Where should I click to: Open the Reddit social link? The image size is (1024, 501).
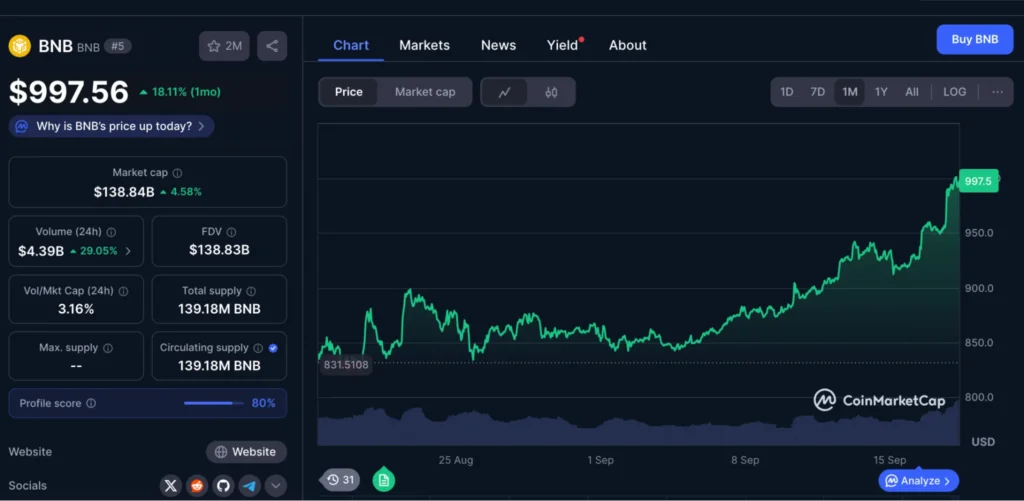(x=197, y=486)
